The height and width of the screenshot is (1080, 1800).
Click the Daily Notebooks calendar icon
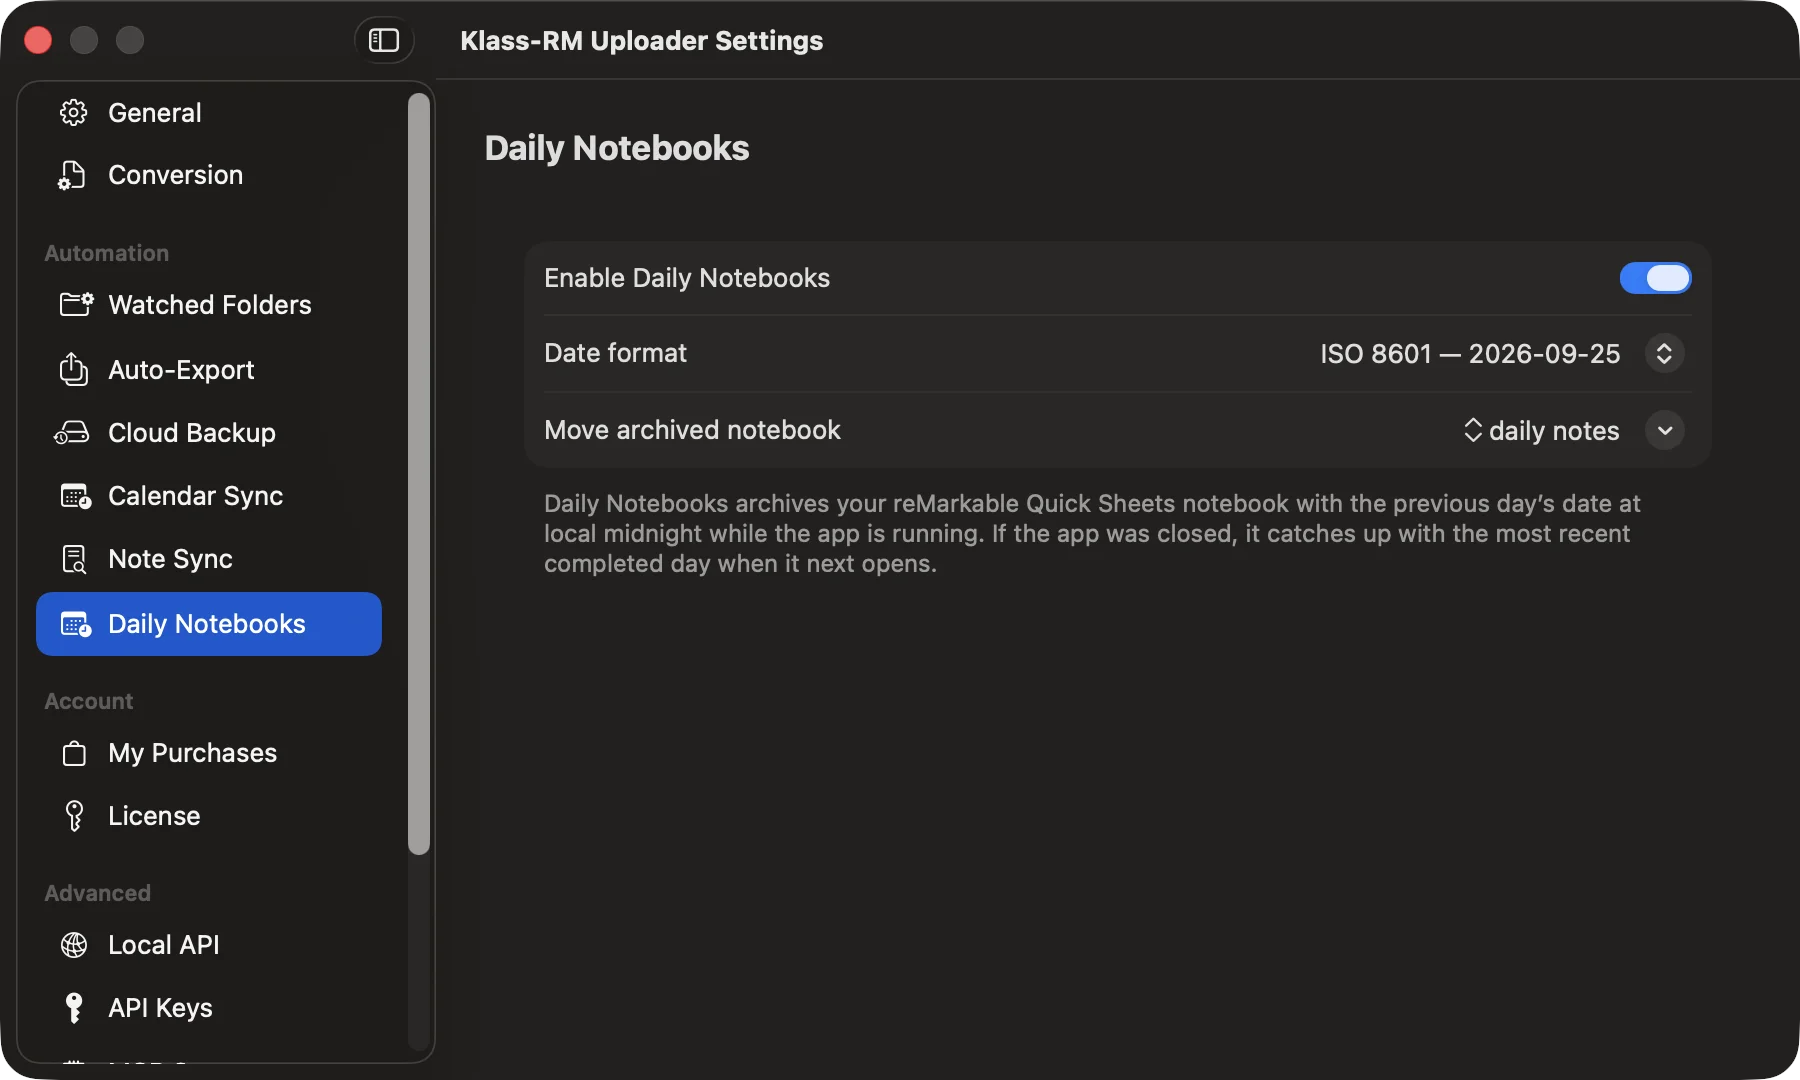coord(76,624)
